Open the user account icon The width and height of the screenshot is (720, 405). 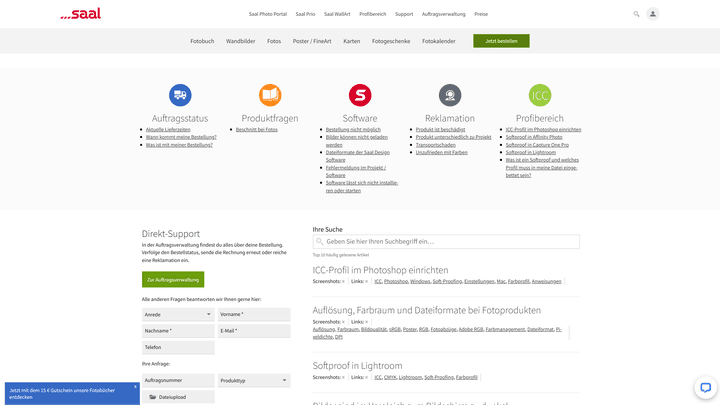point(653,14)
